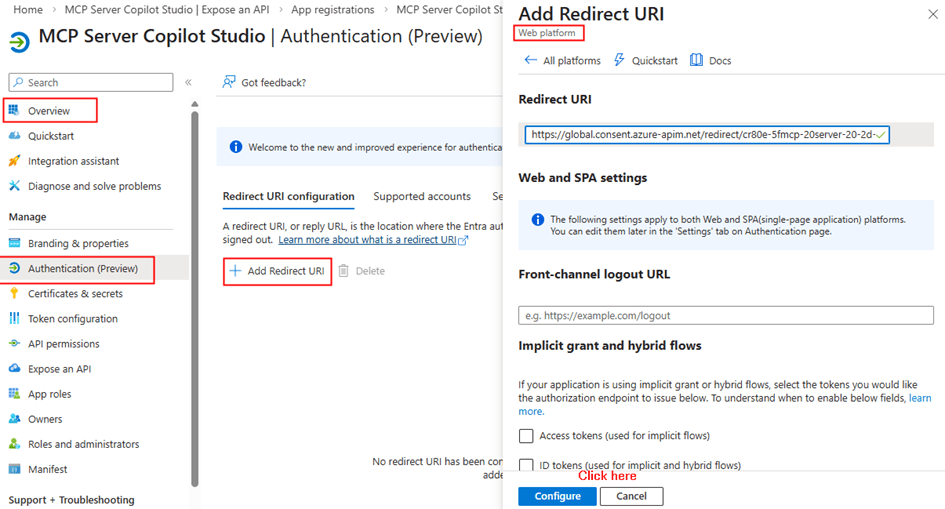Collapse the sidebar with double chevron
Viewport: 945px width, 509px height.
point(188,83)
